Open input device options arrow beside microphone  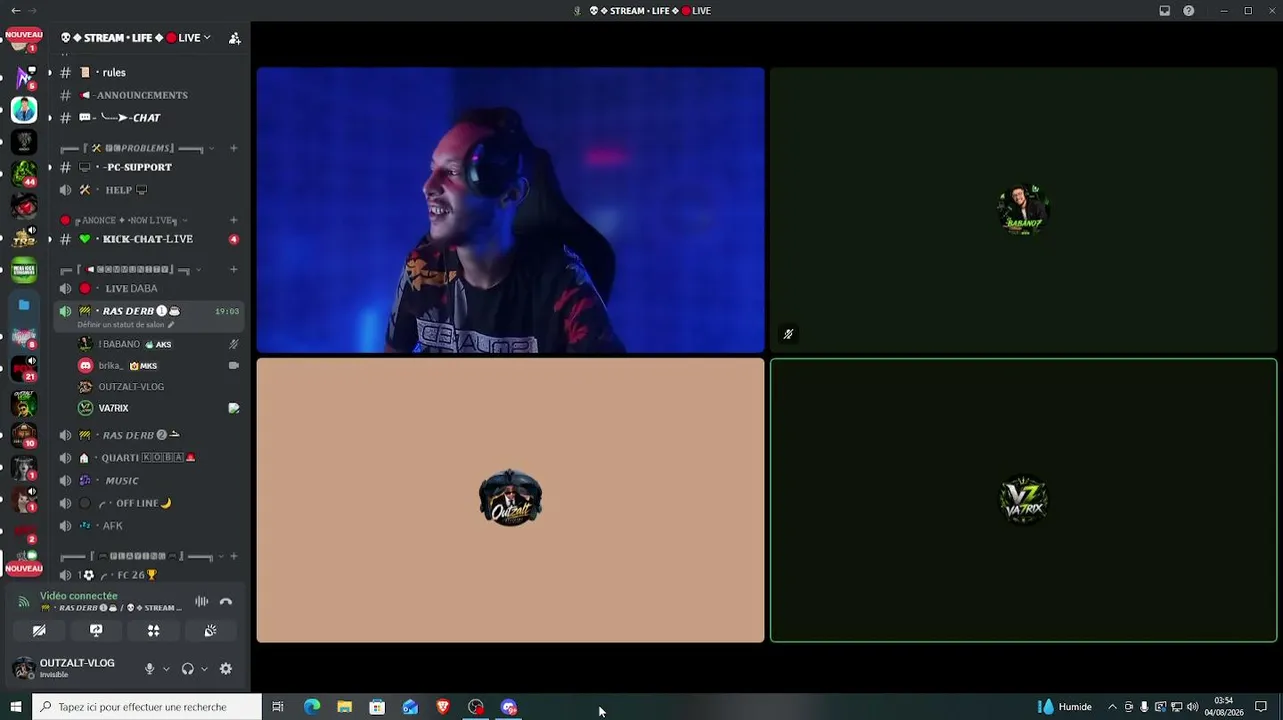[166, 669]
